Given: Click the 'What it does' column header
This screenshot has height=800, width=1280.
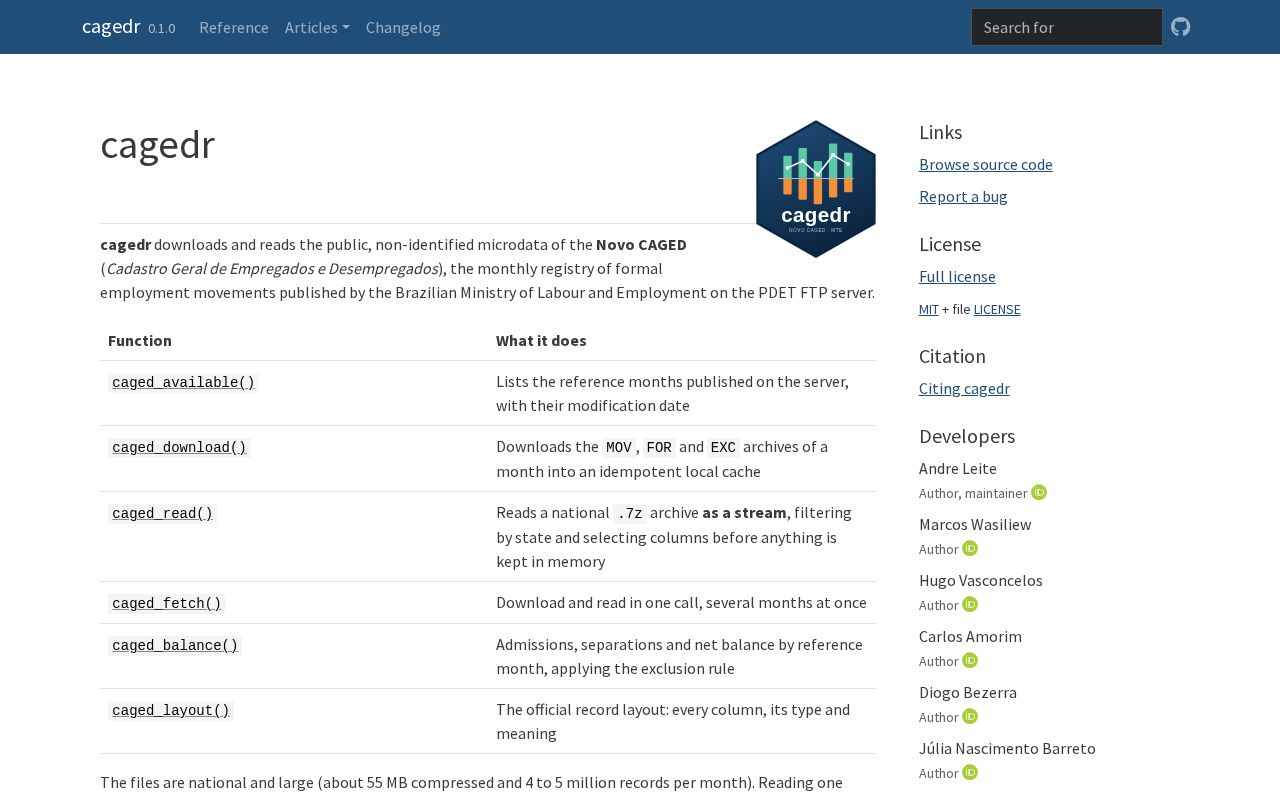Looking at the screenshot, I should click(541, 340).
